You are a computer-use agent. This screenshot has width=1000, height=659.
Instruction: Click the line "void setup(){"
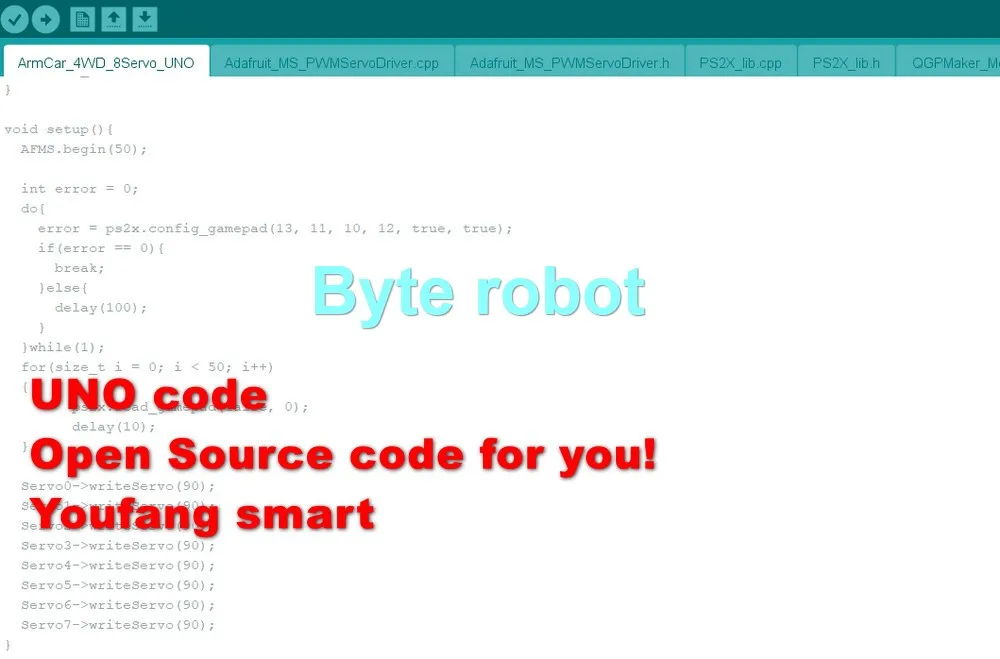click(59, 130)
